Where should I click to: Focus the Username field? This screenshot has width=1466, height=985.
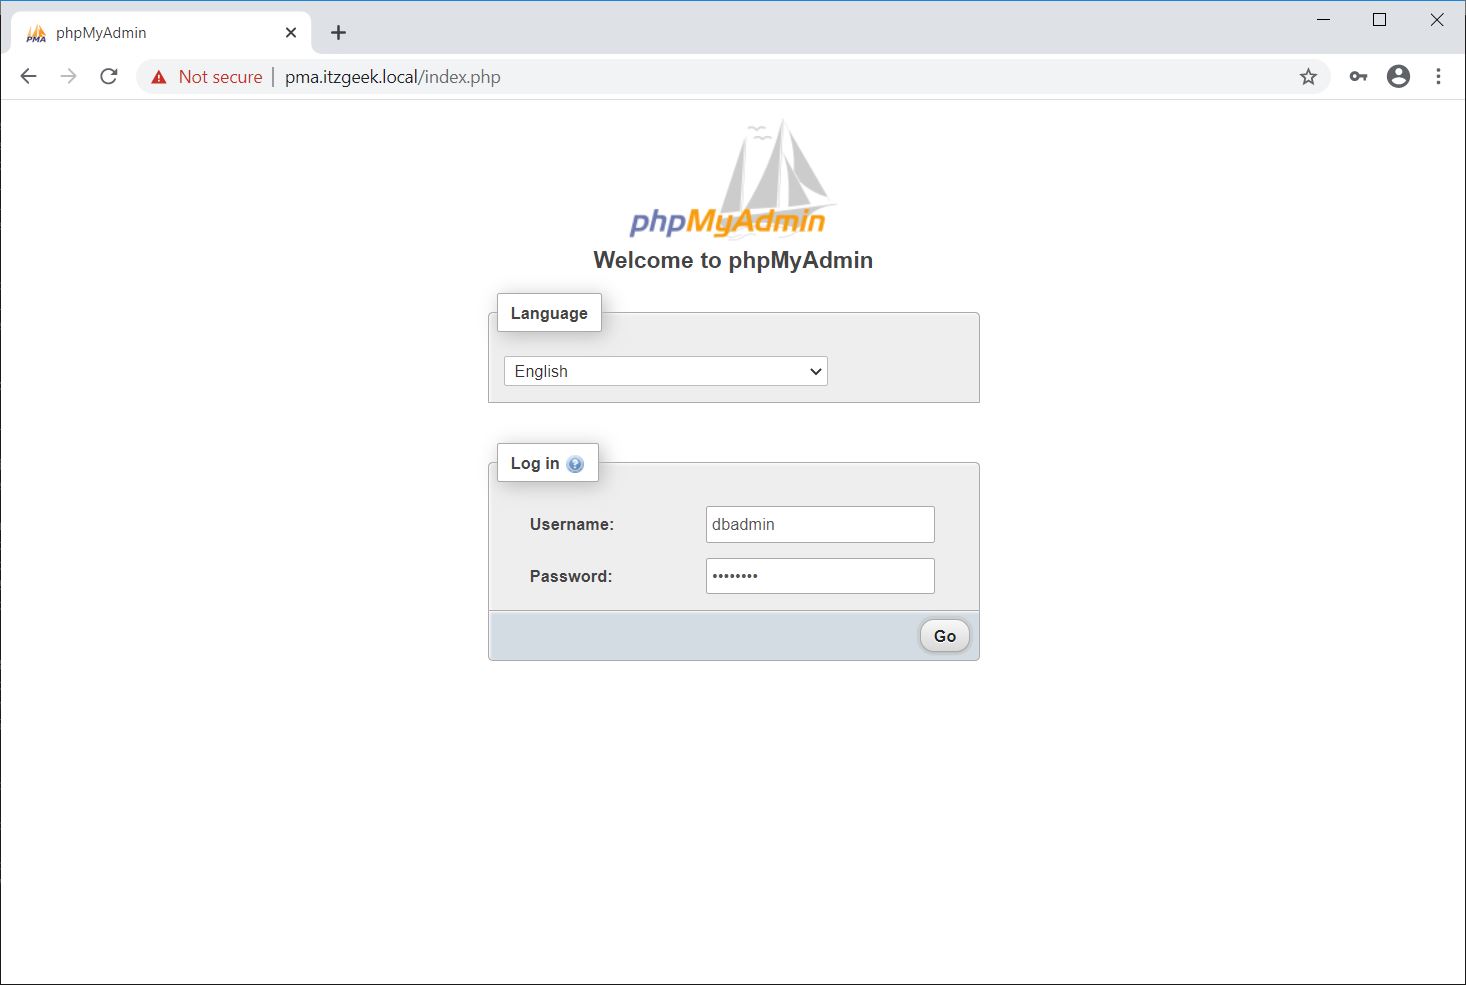coord(820,524)
